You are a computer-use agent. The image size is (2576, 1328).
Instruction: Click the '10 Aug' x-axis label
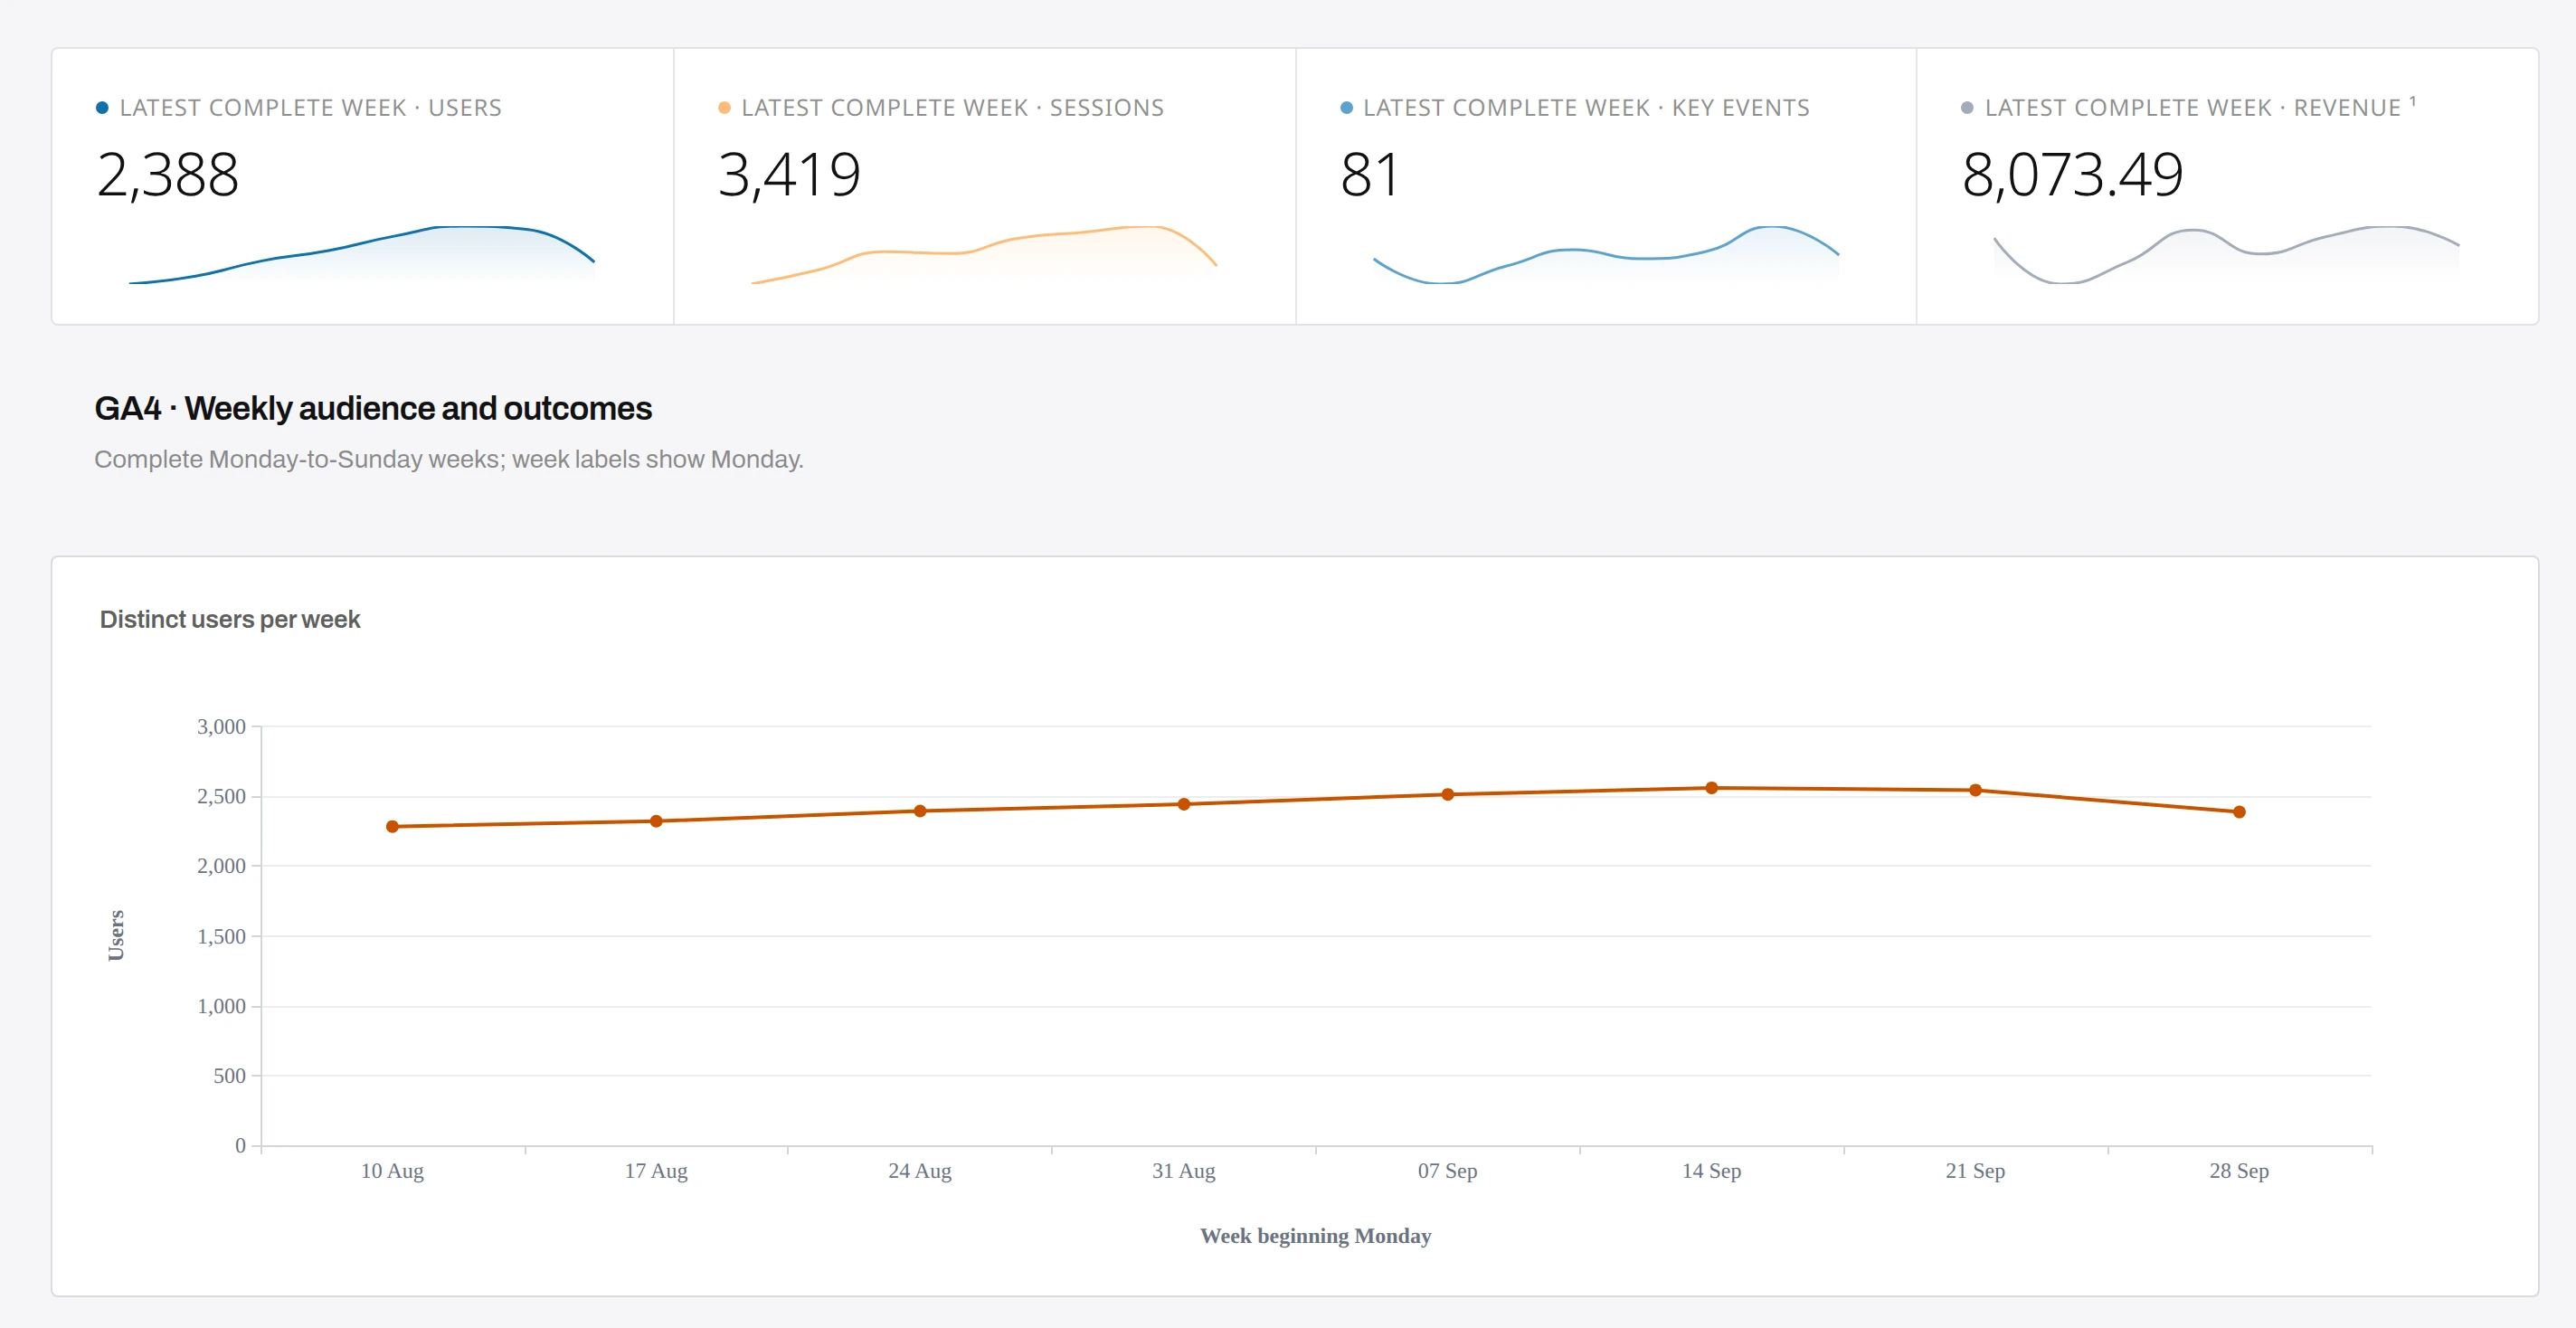pos(392,1171)
